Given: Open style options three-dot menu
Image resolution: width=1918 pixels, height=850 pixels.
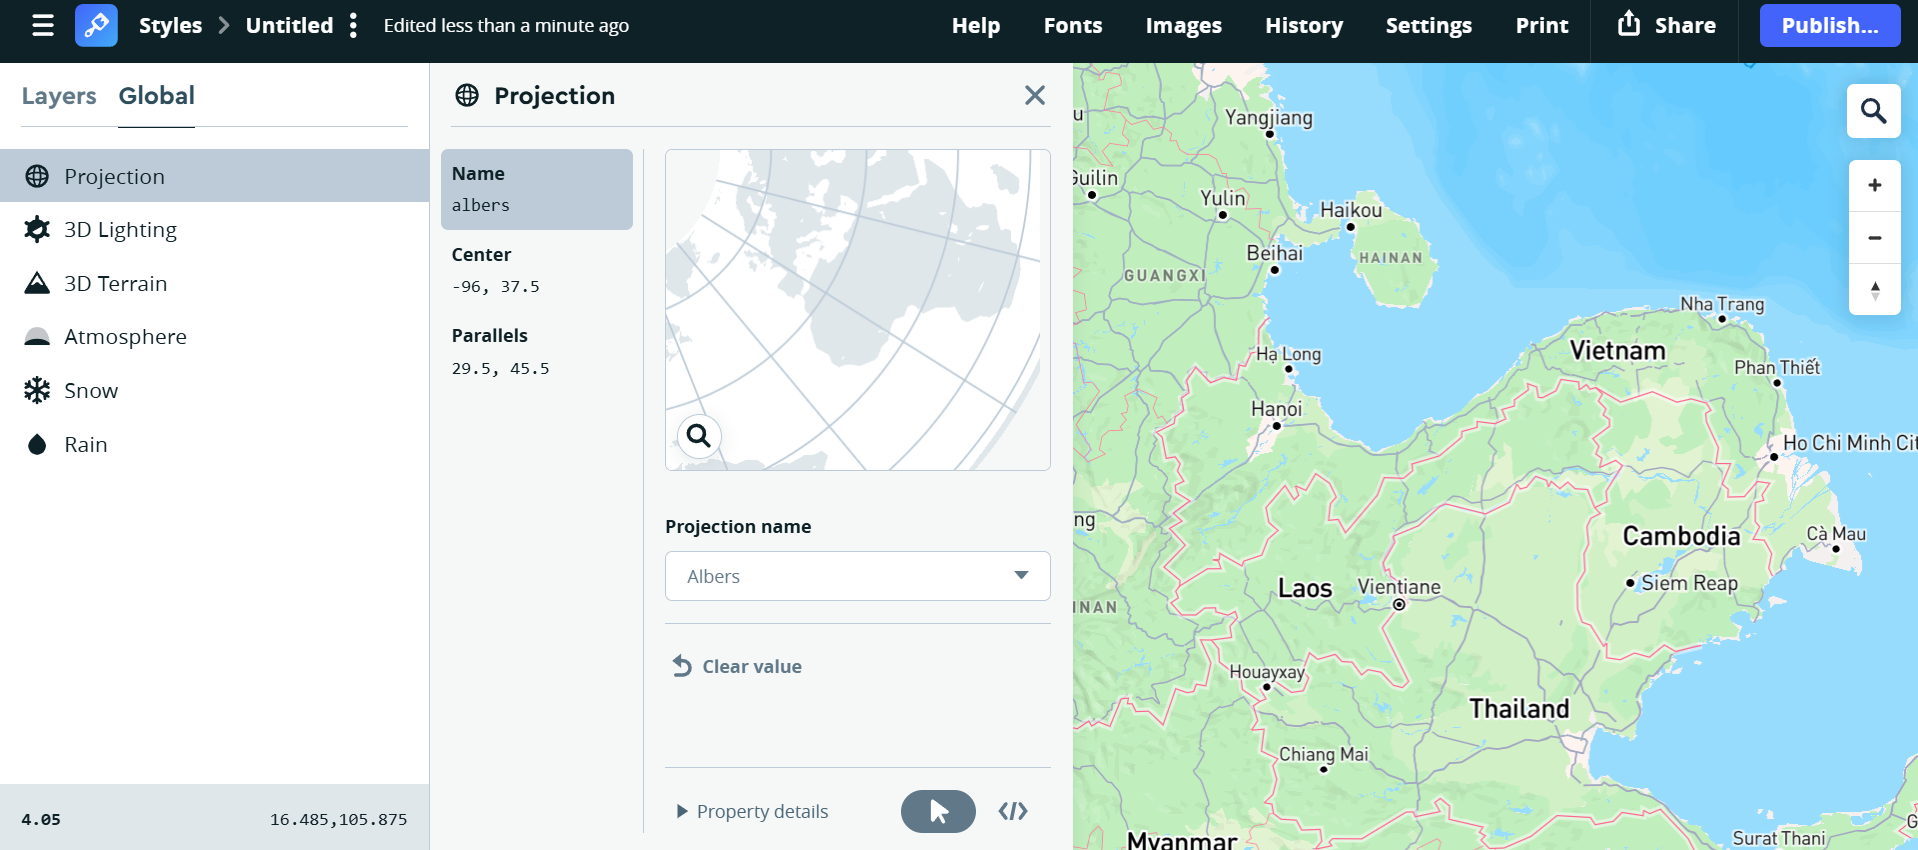Looking at the screenshot, I should coord(353,25).
